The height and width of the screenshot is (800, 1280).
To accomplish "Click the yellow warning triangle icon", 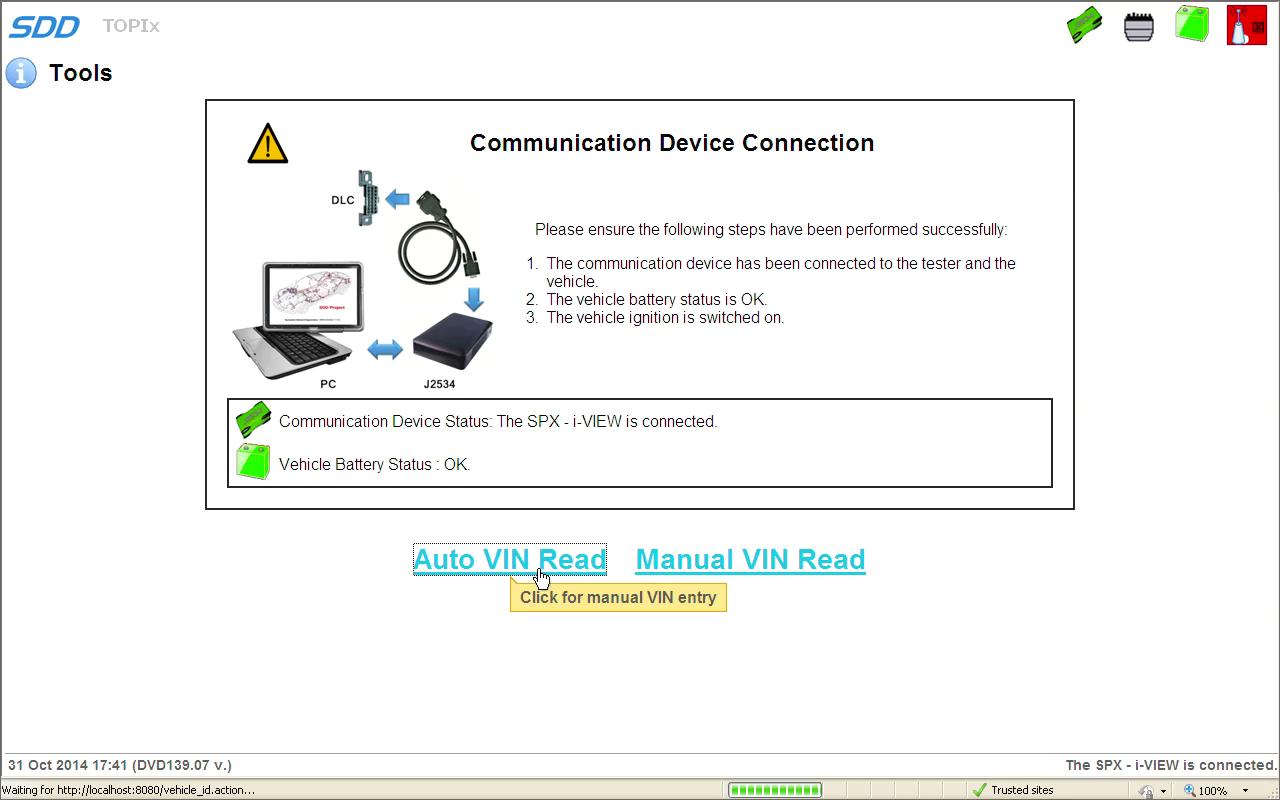I will point(268,144).
